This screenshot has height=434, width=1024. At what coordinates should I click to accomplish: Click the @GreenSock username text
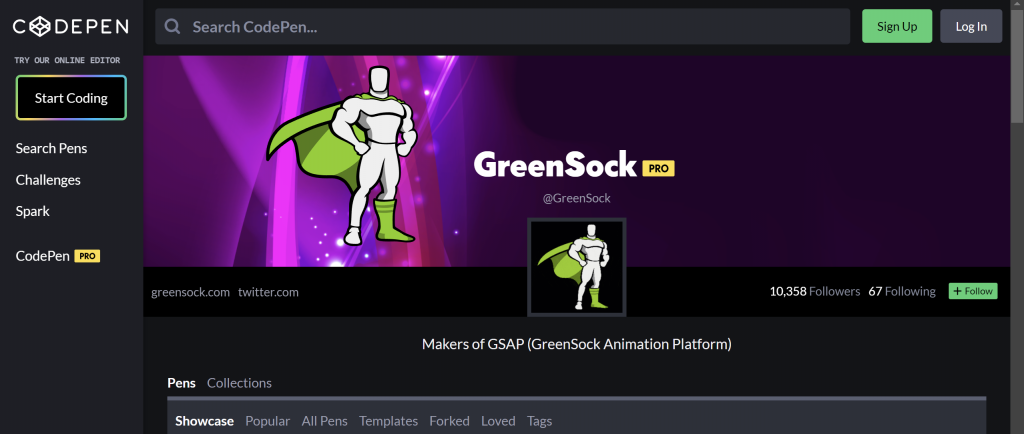point(577,198)
